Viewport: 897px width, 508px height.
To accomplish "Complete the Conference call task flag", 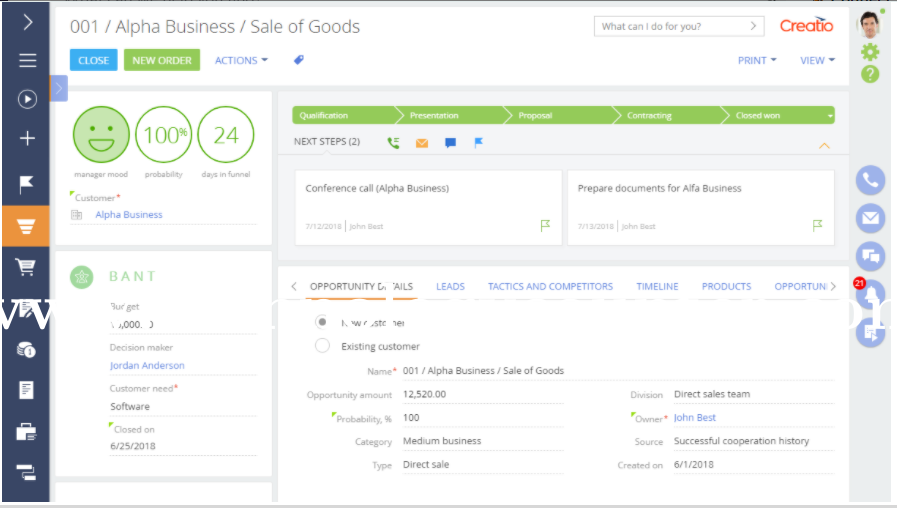I will tap(545, 225).
